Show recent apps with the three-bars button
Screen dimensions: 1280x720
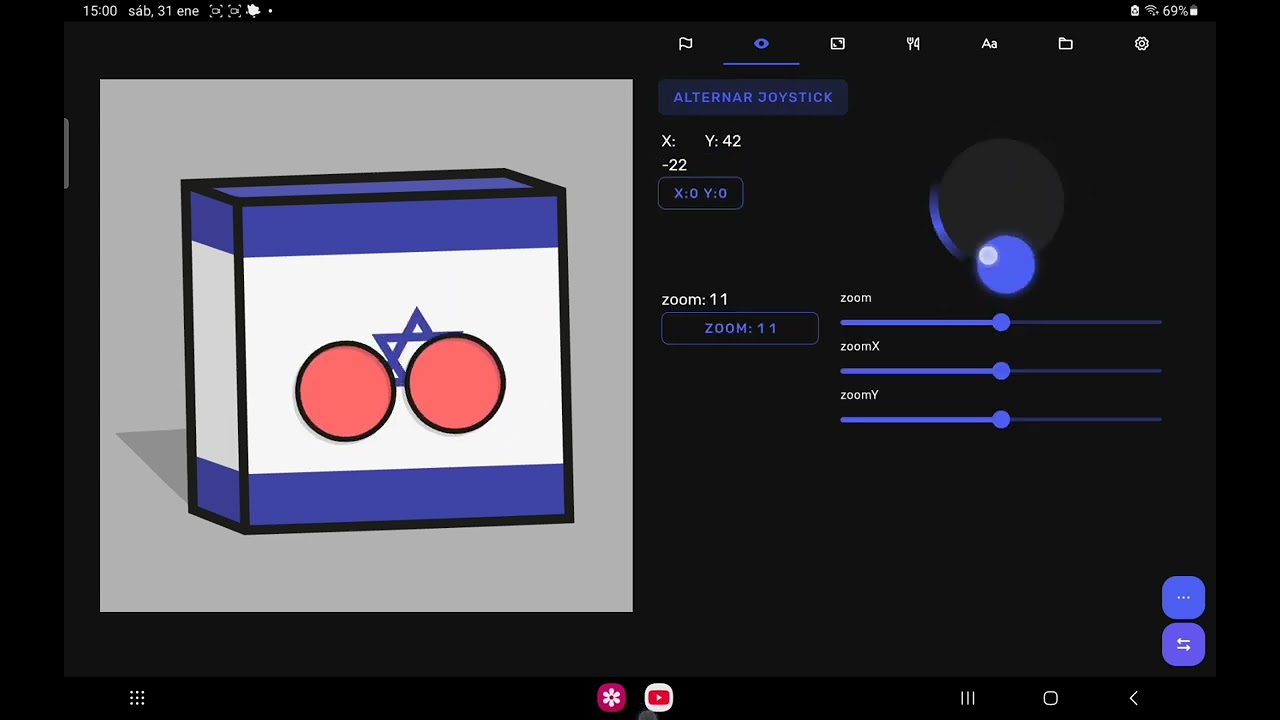pyautogui.click(x=968, y=698)
